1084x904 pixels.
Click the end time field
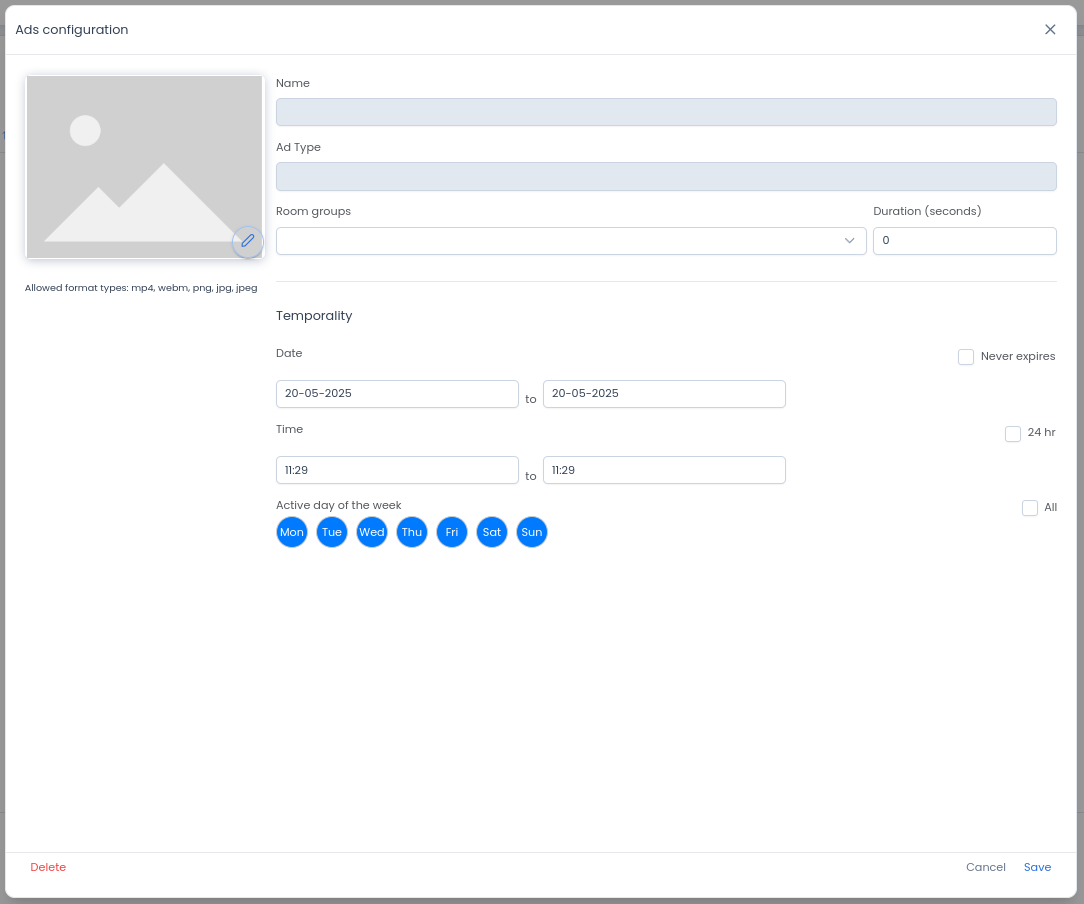click(664, 470)
